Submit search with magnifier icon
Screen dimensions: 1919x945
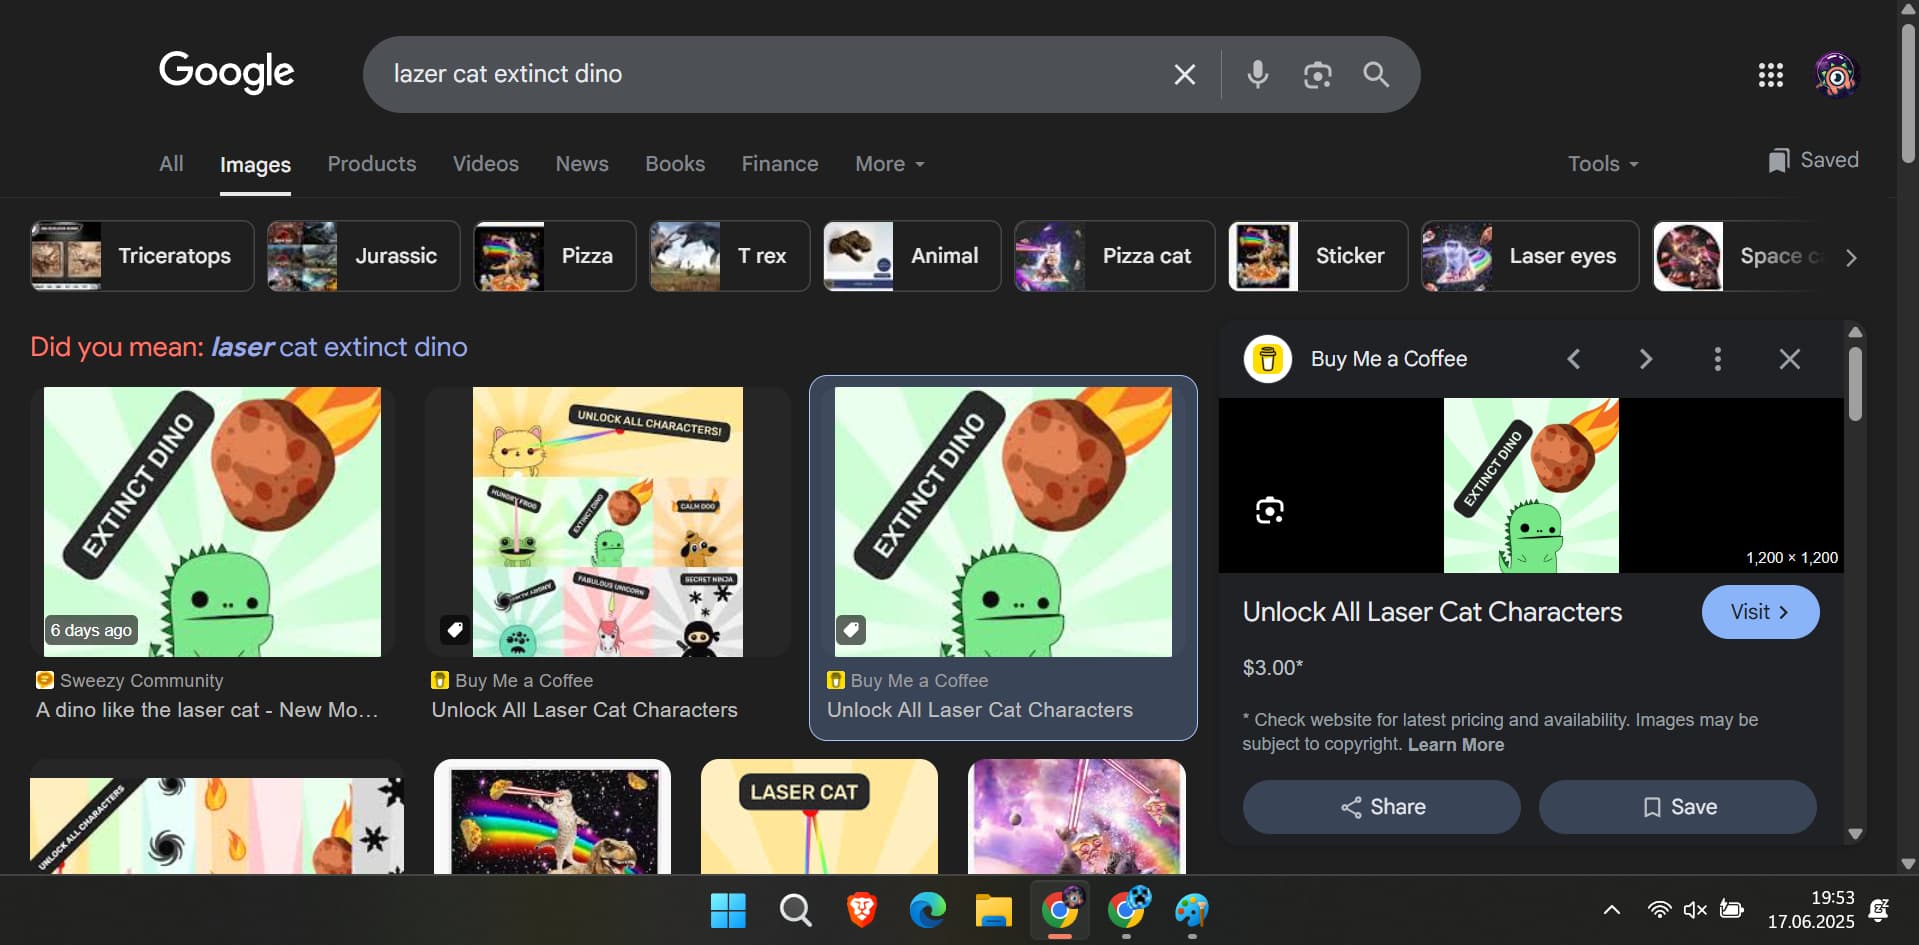point(1376,74)
